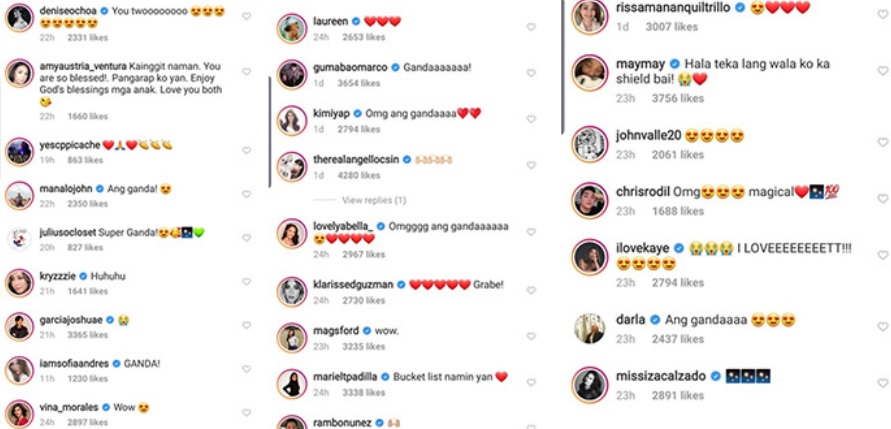Toggle like on darla's comment
891x429 pixels.
[x=882, y=327]
